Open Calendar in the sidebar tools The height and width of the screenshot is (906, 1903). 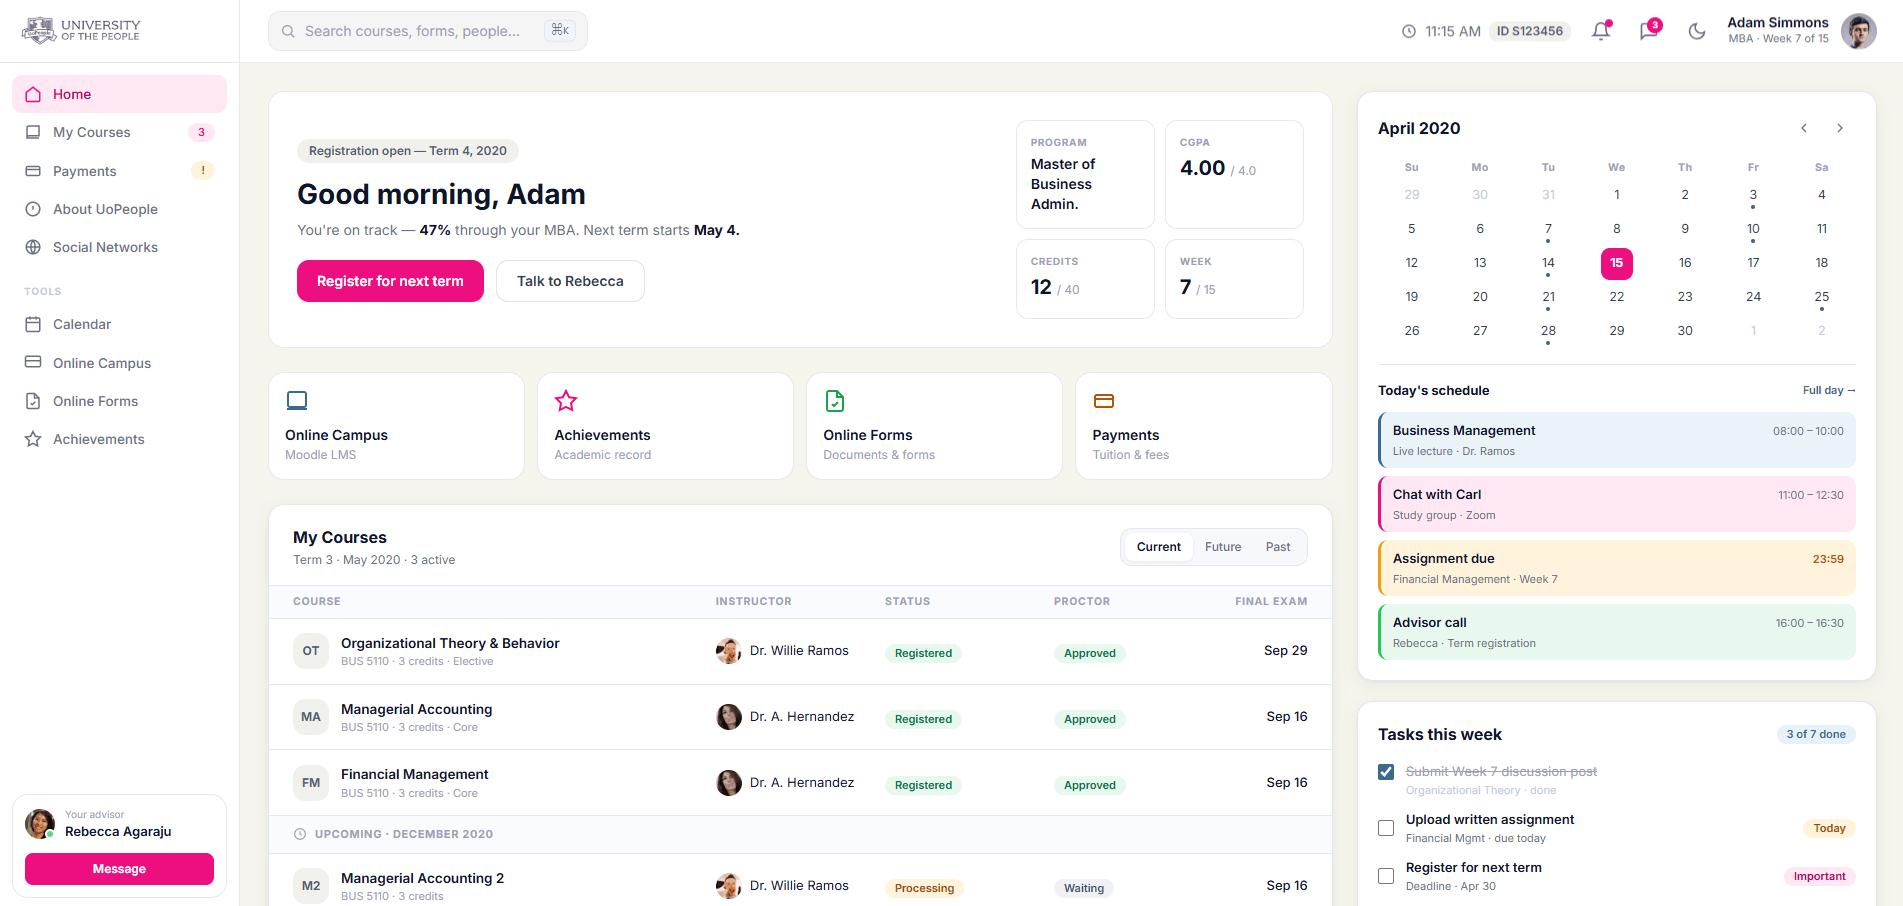coord(82,325)
